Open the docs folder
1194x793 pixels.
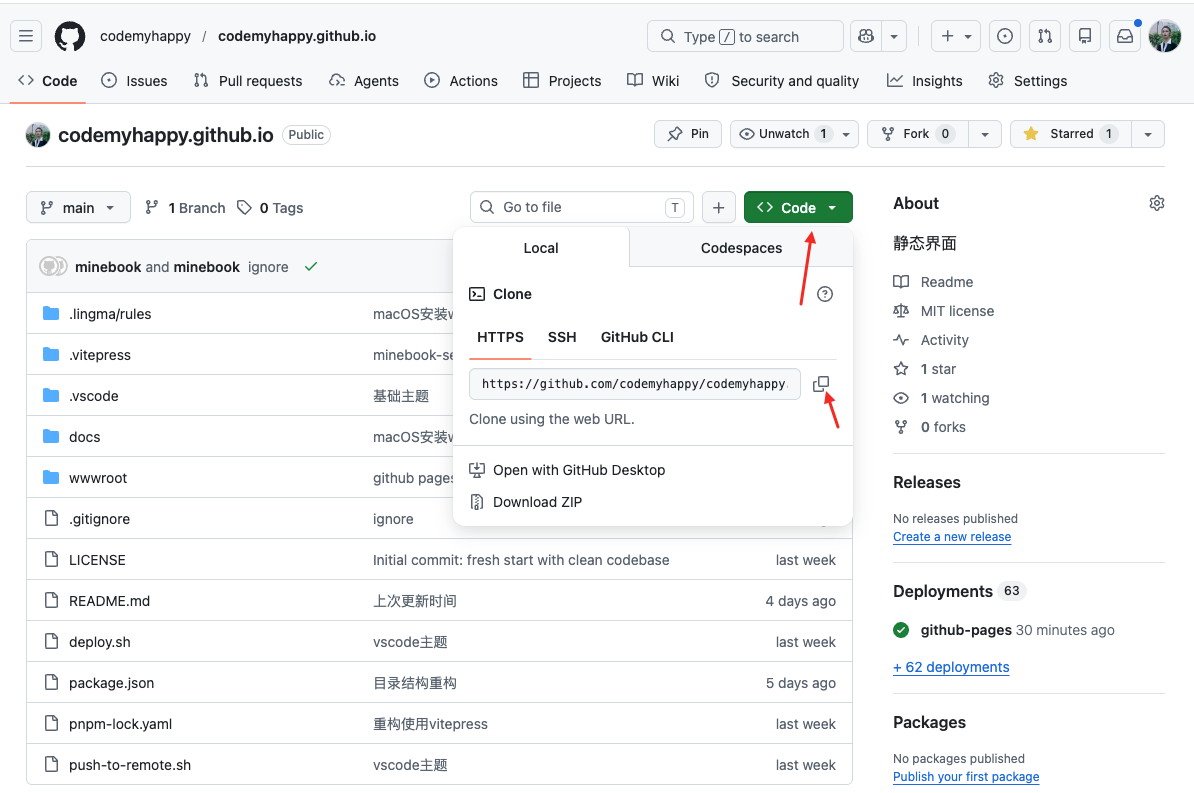point(85,437)
